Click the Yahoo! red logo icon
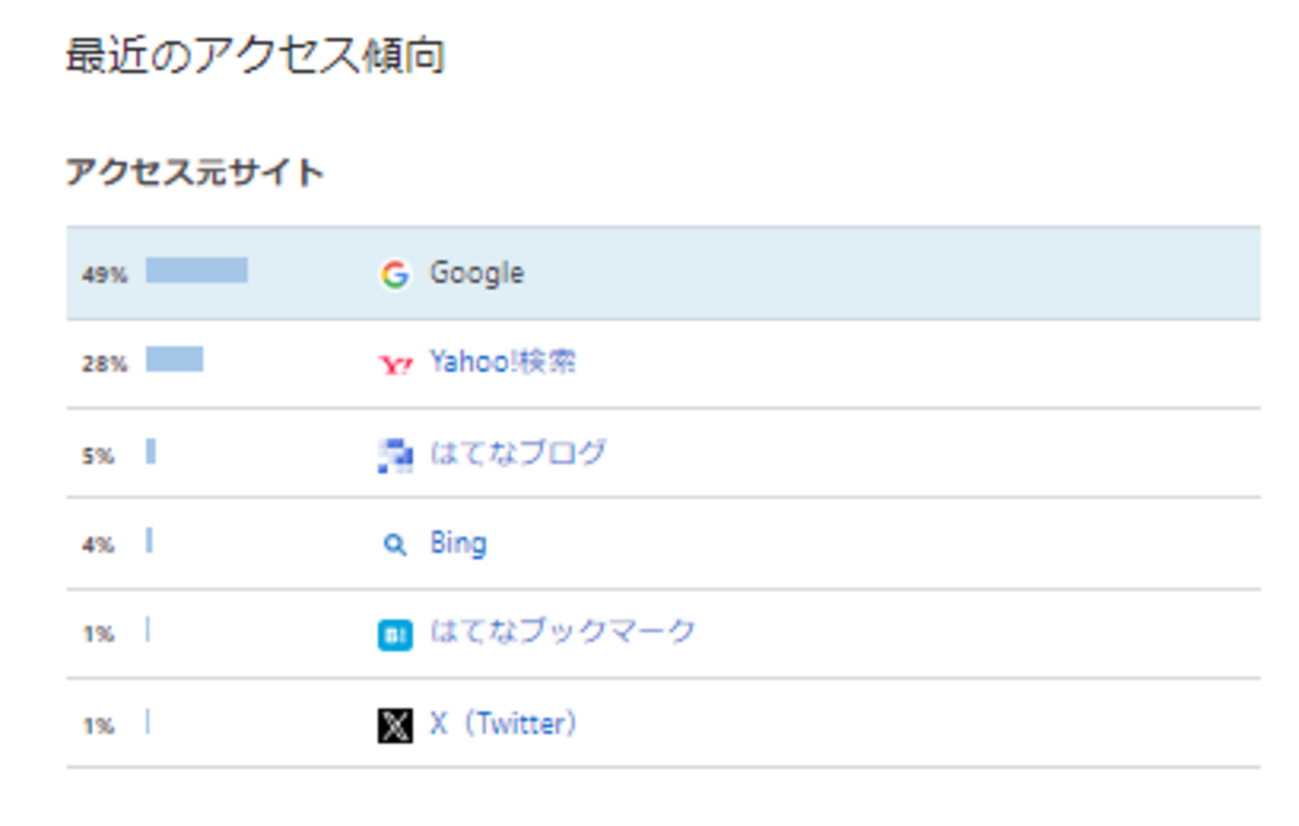The height and width of the screenshot is (826, 1299). 395,364
